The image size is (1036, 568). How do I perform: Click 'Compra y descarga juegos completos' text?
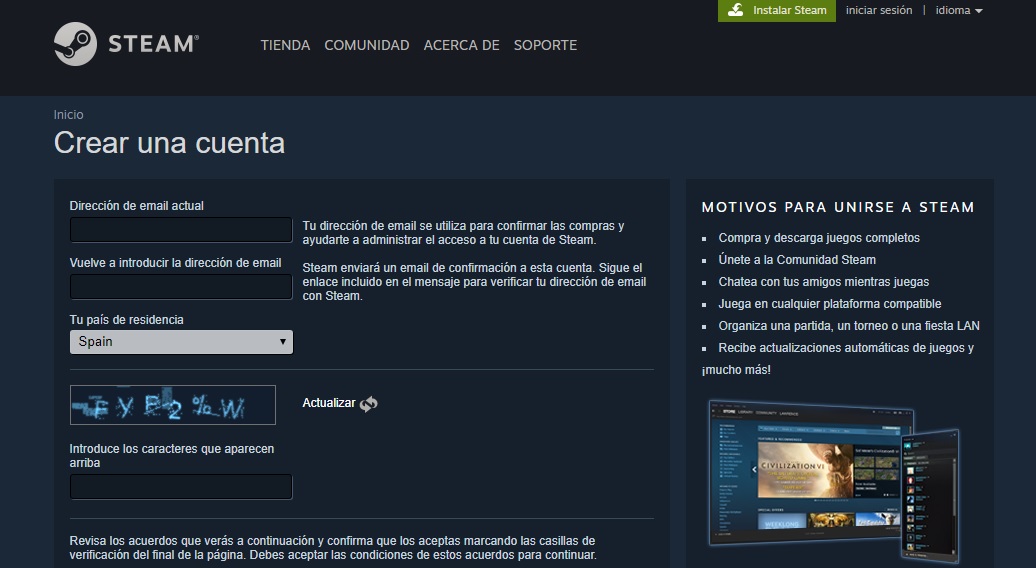click(819, 238)
